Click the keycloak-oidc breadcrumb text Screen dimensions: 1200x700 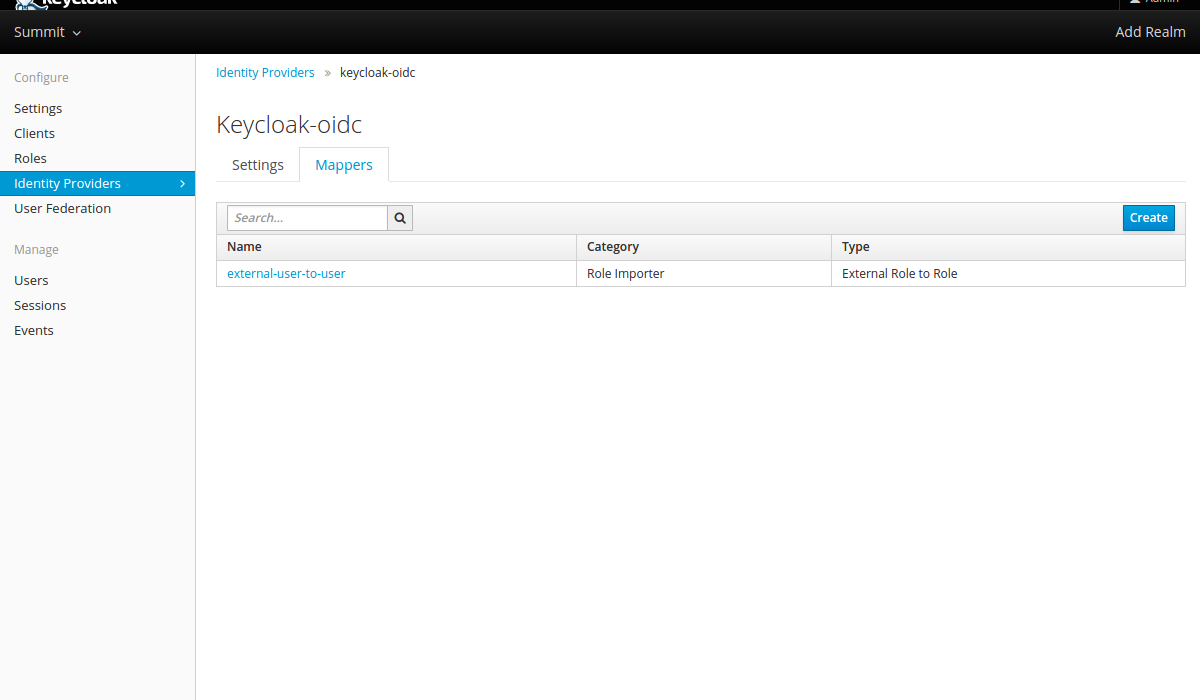pos(377,73)
